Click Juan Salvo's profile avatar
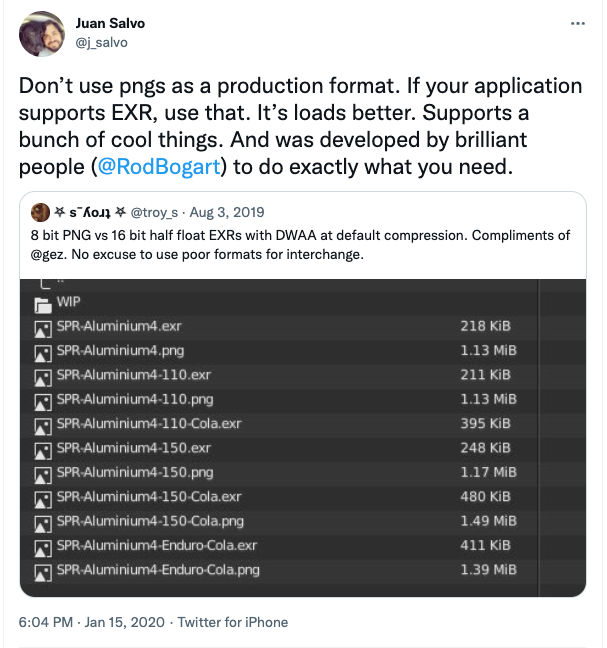607x648 pixels. click(44, 33)
